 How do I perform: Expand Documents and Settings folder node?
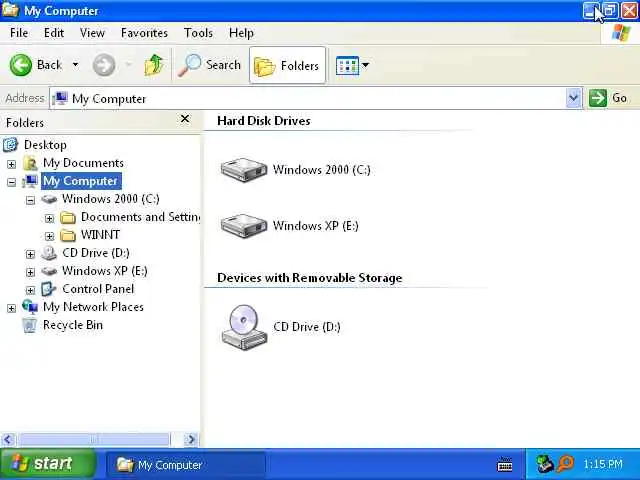pyautogui.click(x=49, y=218)
